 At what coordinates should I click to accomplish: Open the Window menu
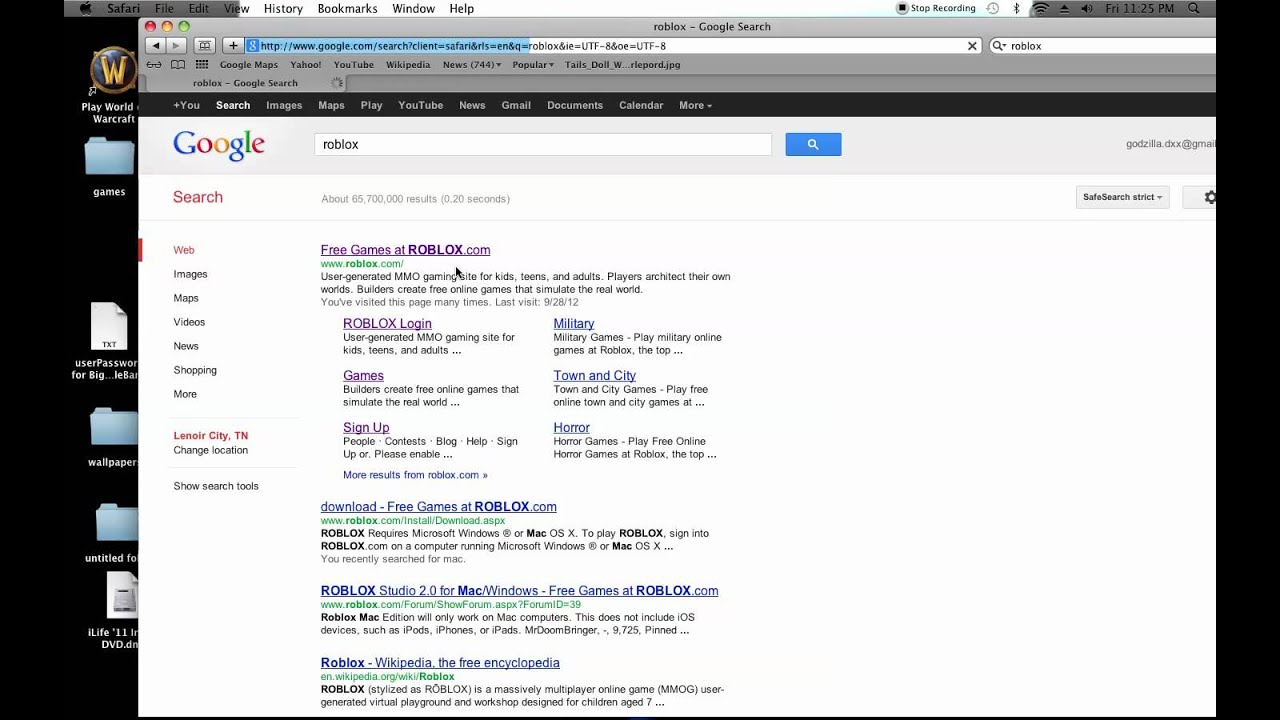coord(413,8)
